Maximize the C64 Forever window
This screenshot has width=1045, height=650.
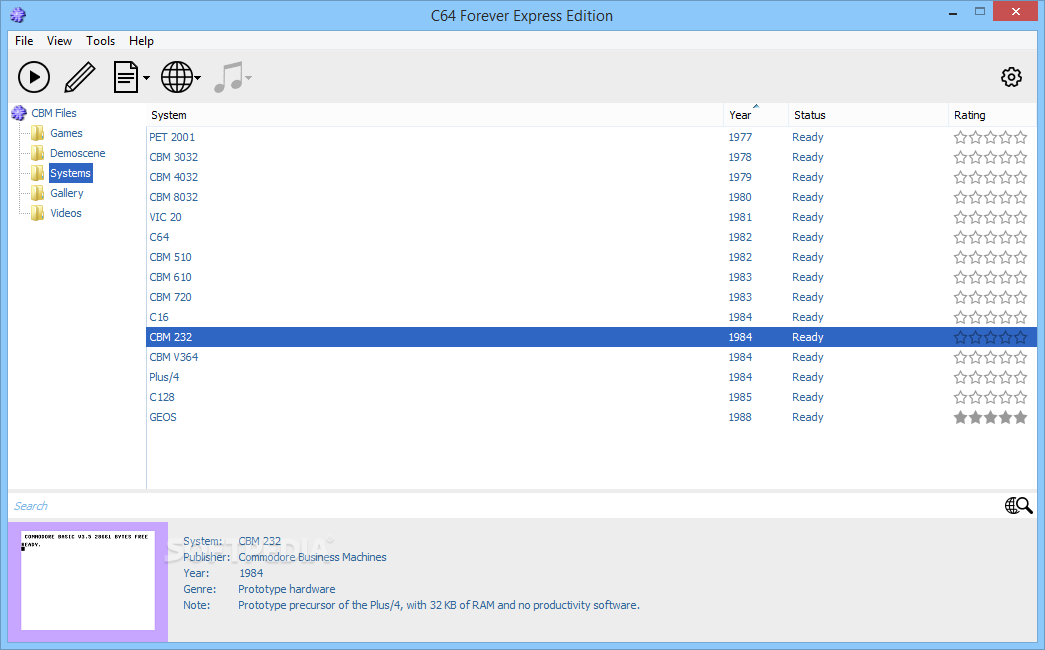click(980, 11)
